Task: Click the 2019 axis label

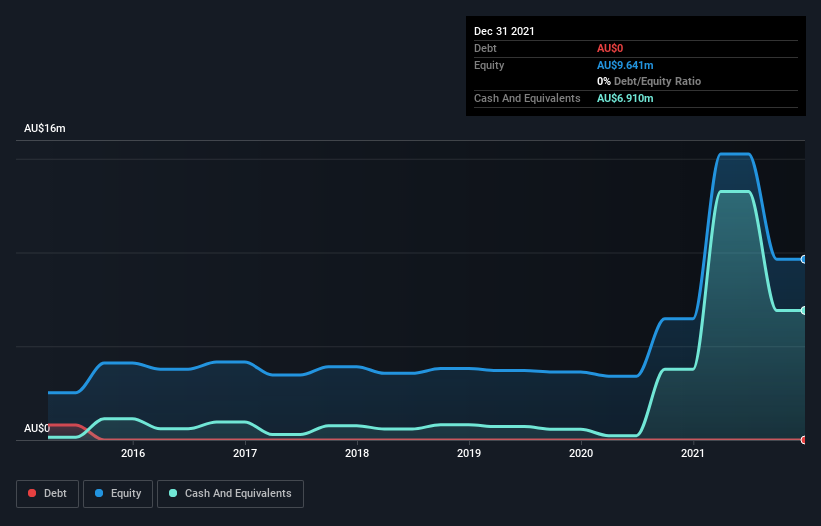Action: point(469,453)
